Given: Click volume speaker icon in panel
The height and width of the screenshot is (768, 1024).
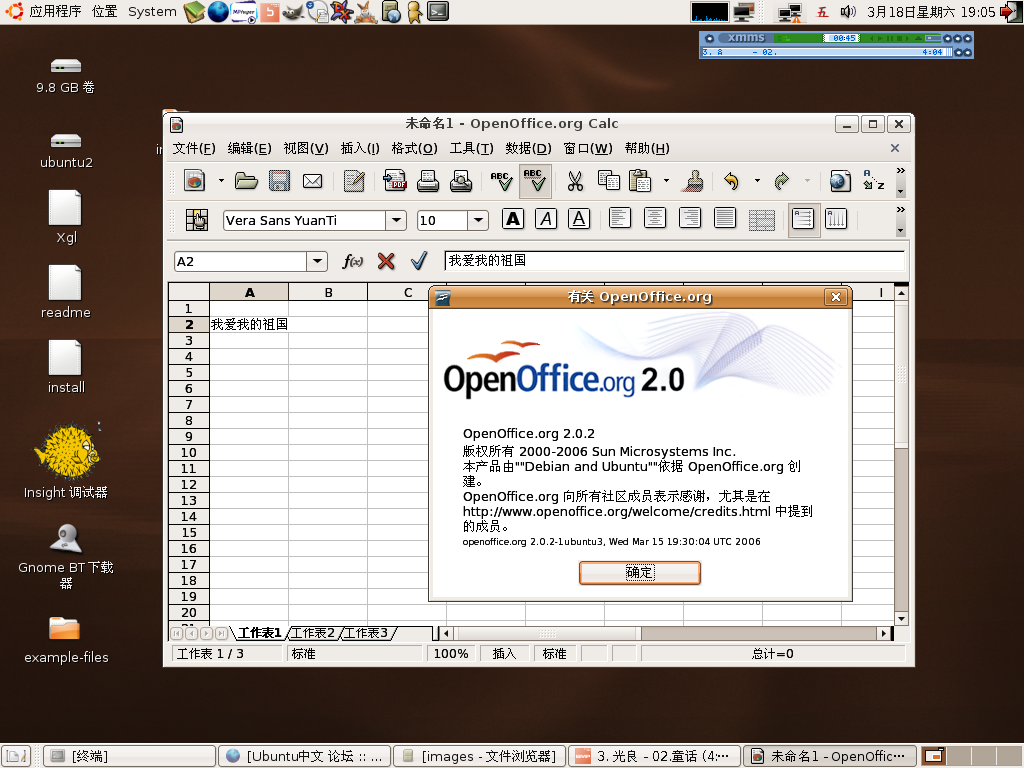Looking at the screenshot, I should pyautogui.click(x=848, y=12).
